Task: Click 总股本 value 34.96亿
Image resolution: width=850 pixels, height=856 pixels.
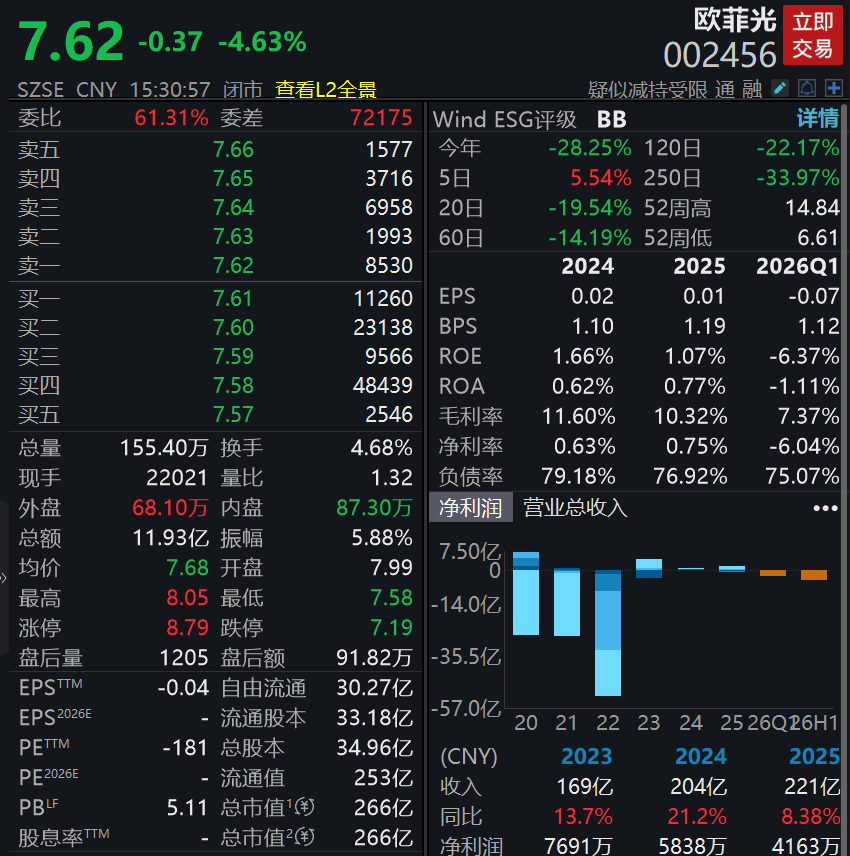Action: tap(375, 748)
